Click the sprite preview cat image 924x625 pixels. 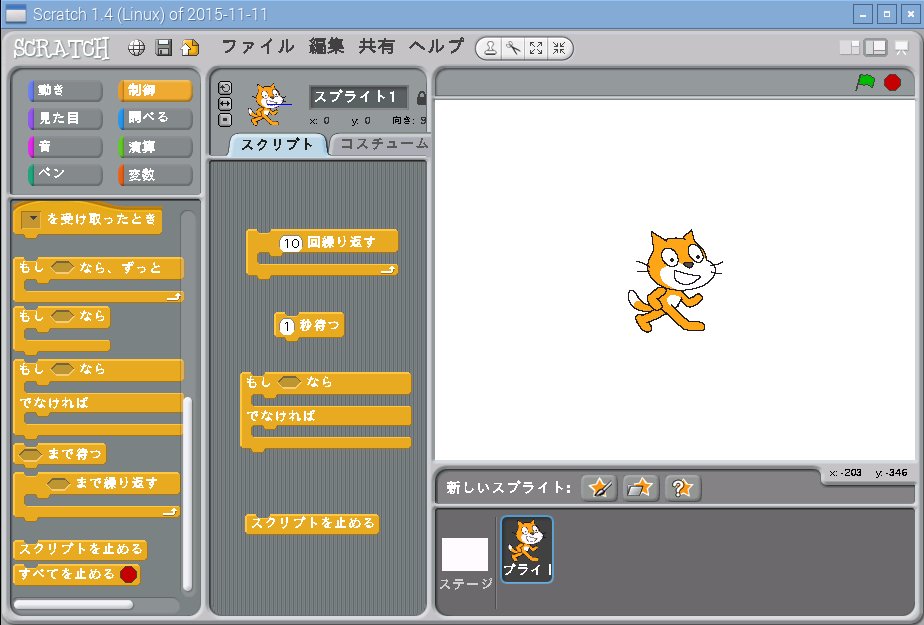coord(267,104)
